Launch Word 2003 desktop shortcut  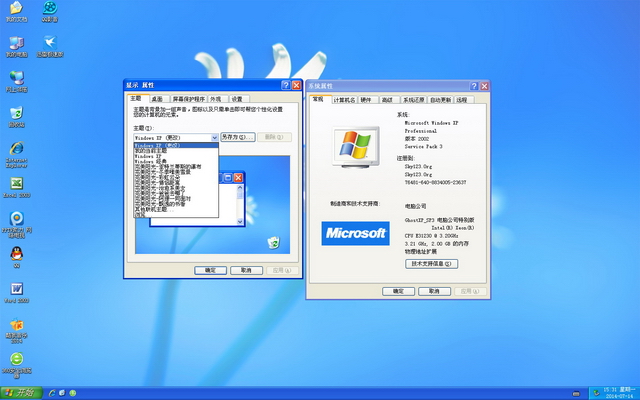point(16,292)
